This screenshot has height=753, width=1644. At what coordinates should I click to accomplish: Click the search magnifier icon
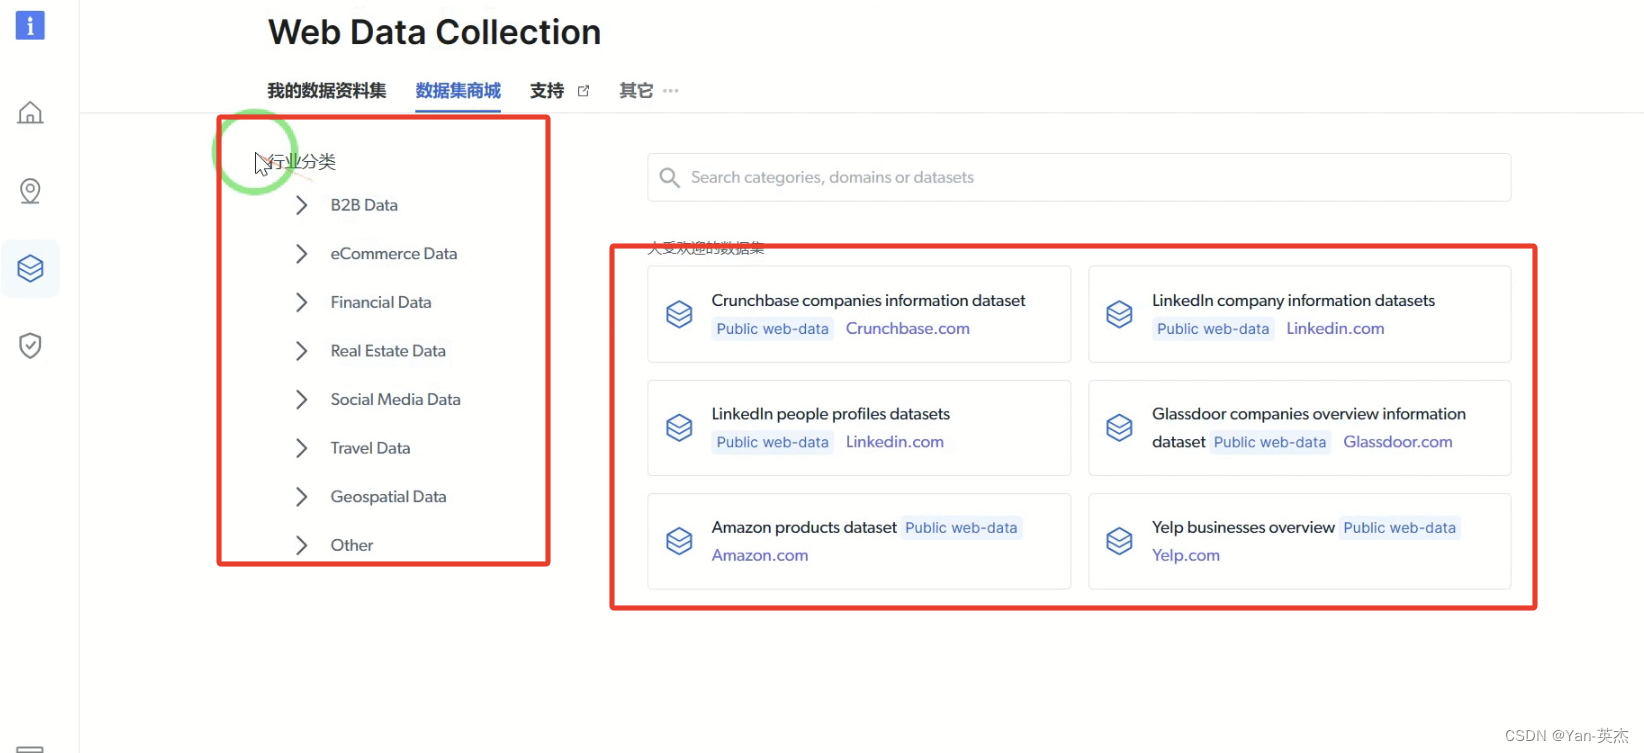pyautogui.click(x=670, y=178)
